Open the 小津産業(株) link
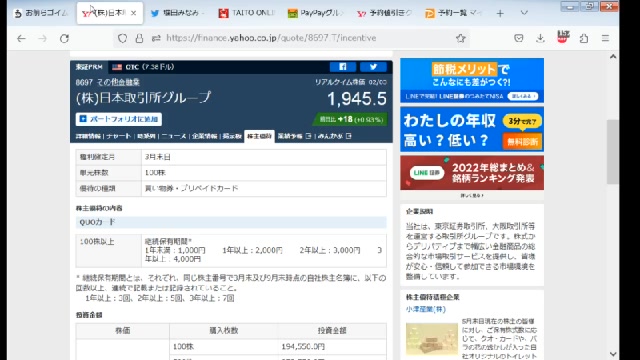The width and height of the screenshot is (640, 360). [426, 309]
